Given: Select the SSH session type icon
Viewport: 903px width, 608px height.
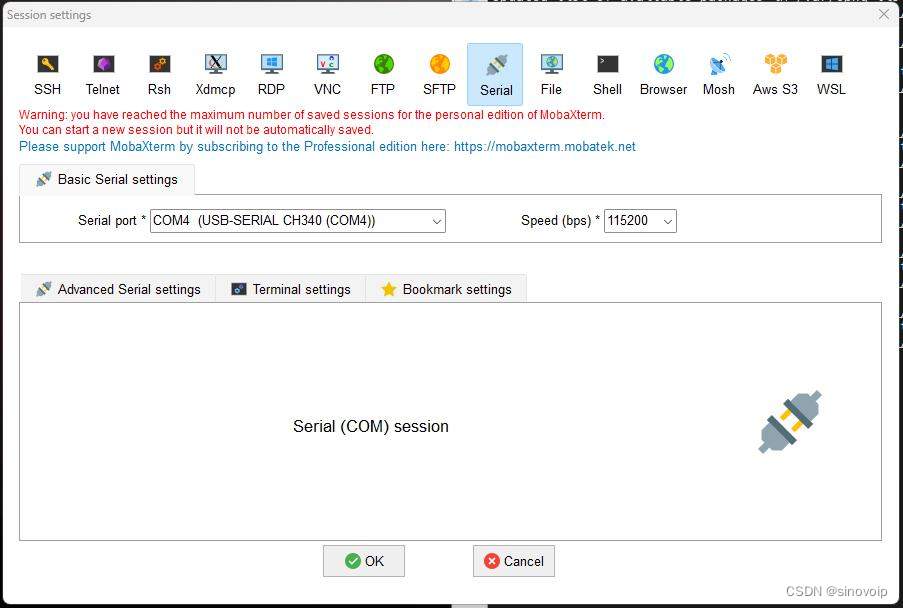Looking at the screenshot, I should point(48,74).
